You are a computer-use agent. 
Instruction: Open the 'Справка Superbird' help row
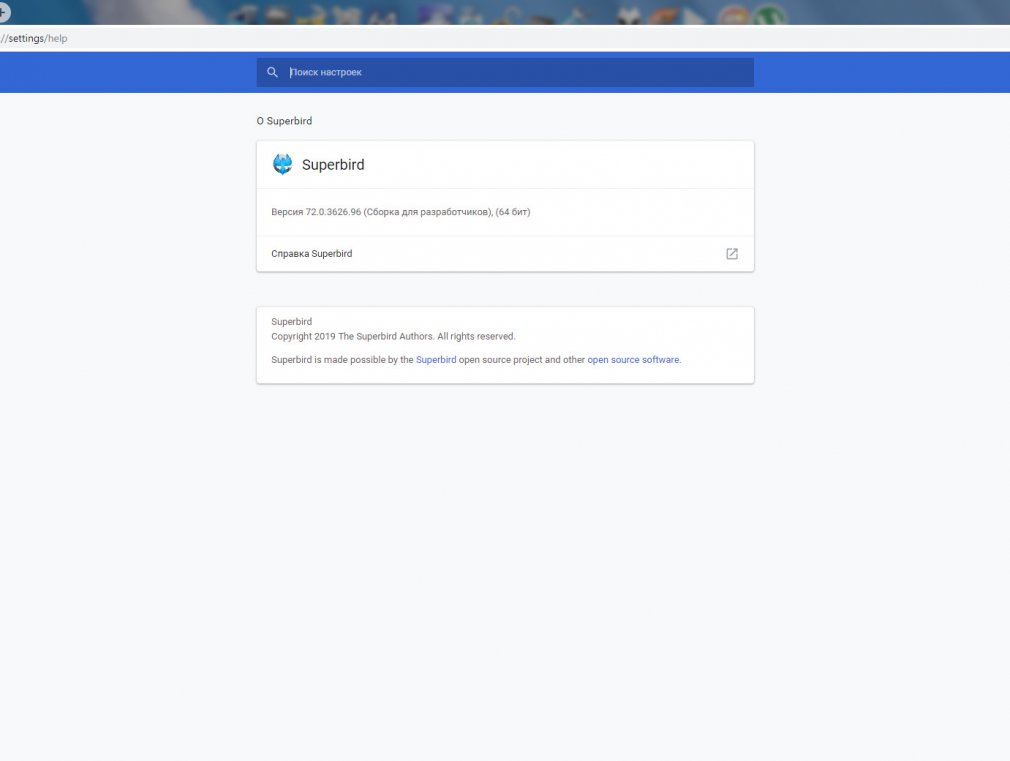tap(505, 254)
